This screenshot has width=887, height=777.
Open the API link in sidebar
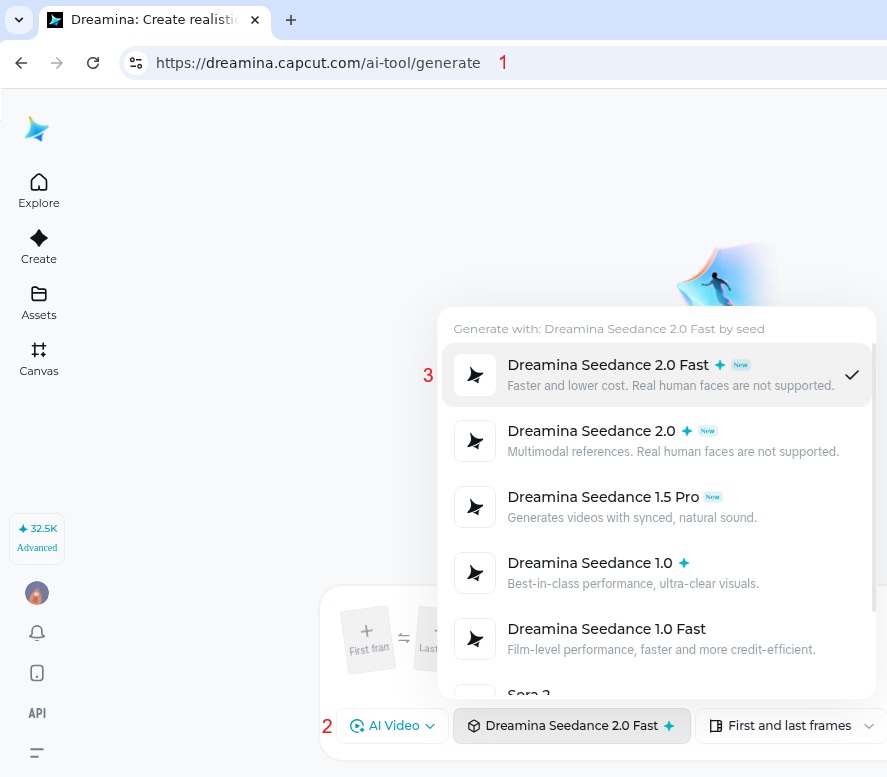point(37,713)
